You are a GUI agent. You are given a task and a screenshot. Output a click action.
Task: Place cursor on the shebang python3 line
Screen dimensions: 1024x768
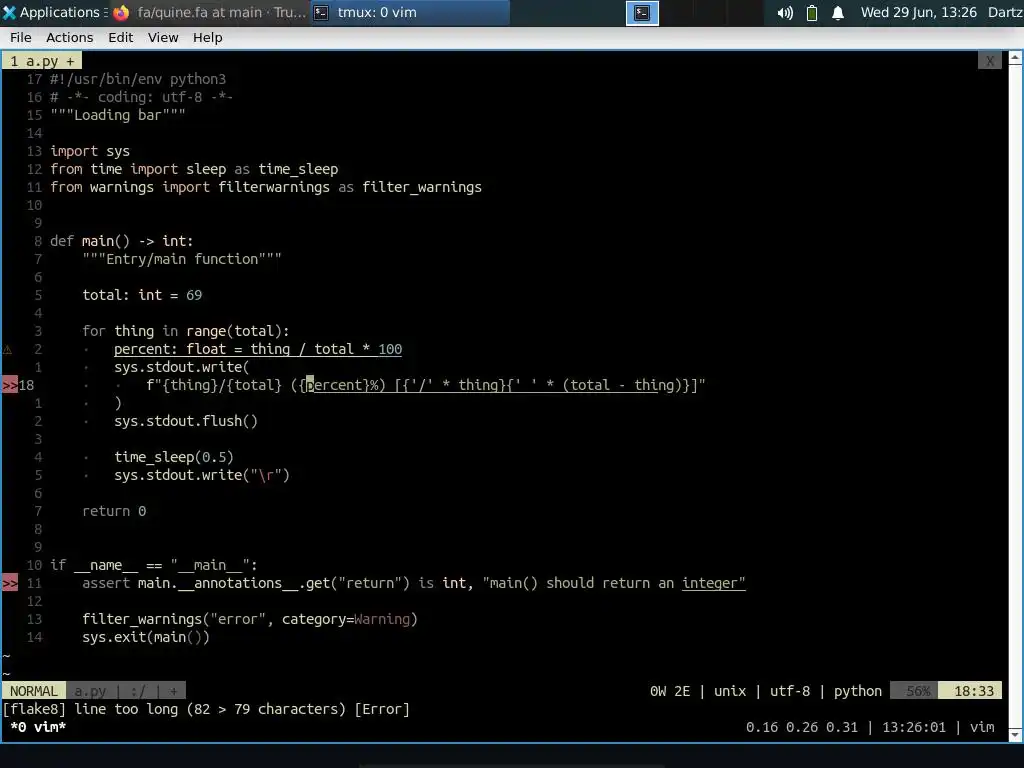[138, 79]
